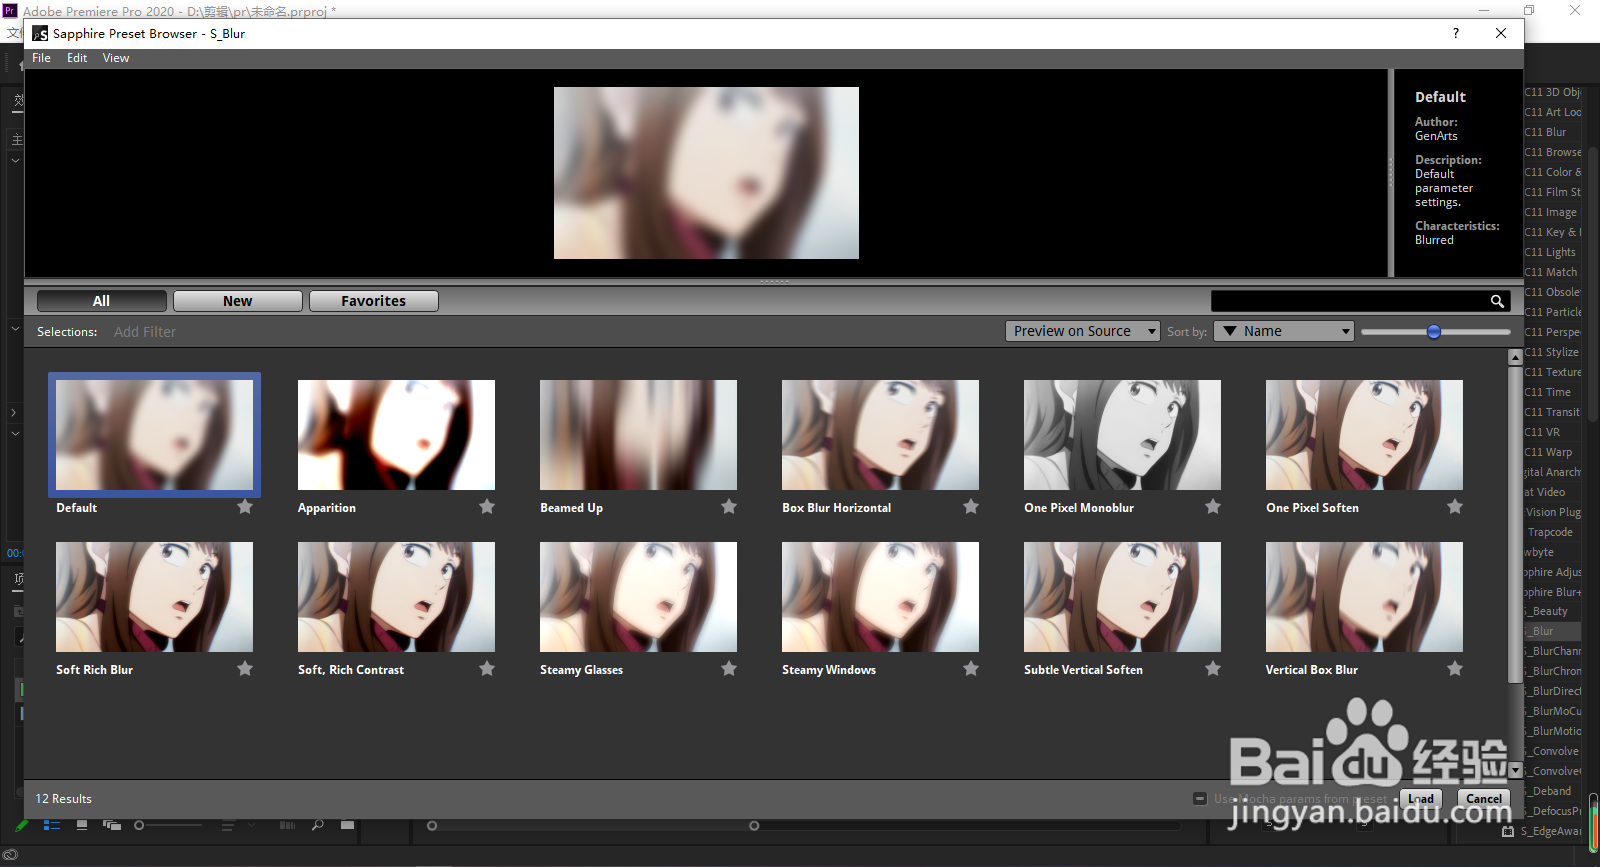Switch to the Favorites tab
Viewport: 1600px width, 867px height.
pos(374,301)
